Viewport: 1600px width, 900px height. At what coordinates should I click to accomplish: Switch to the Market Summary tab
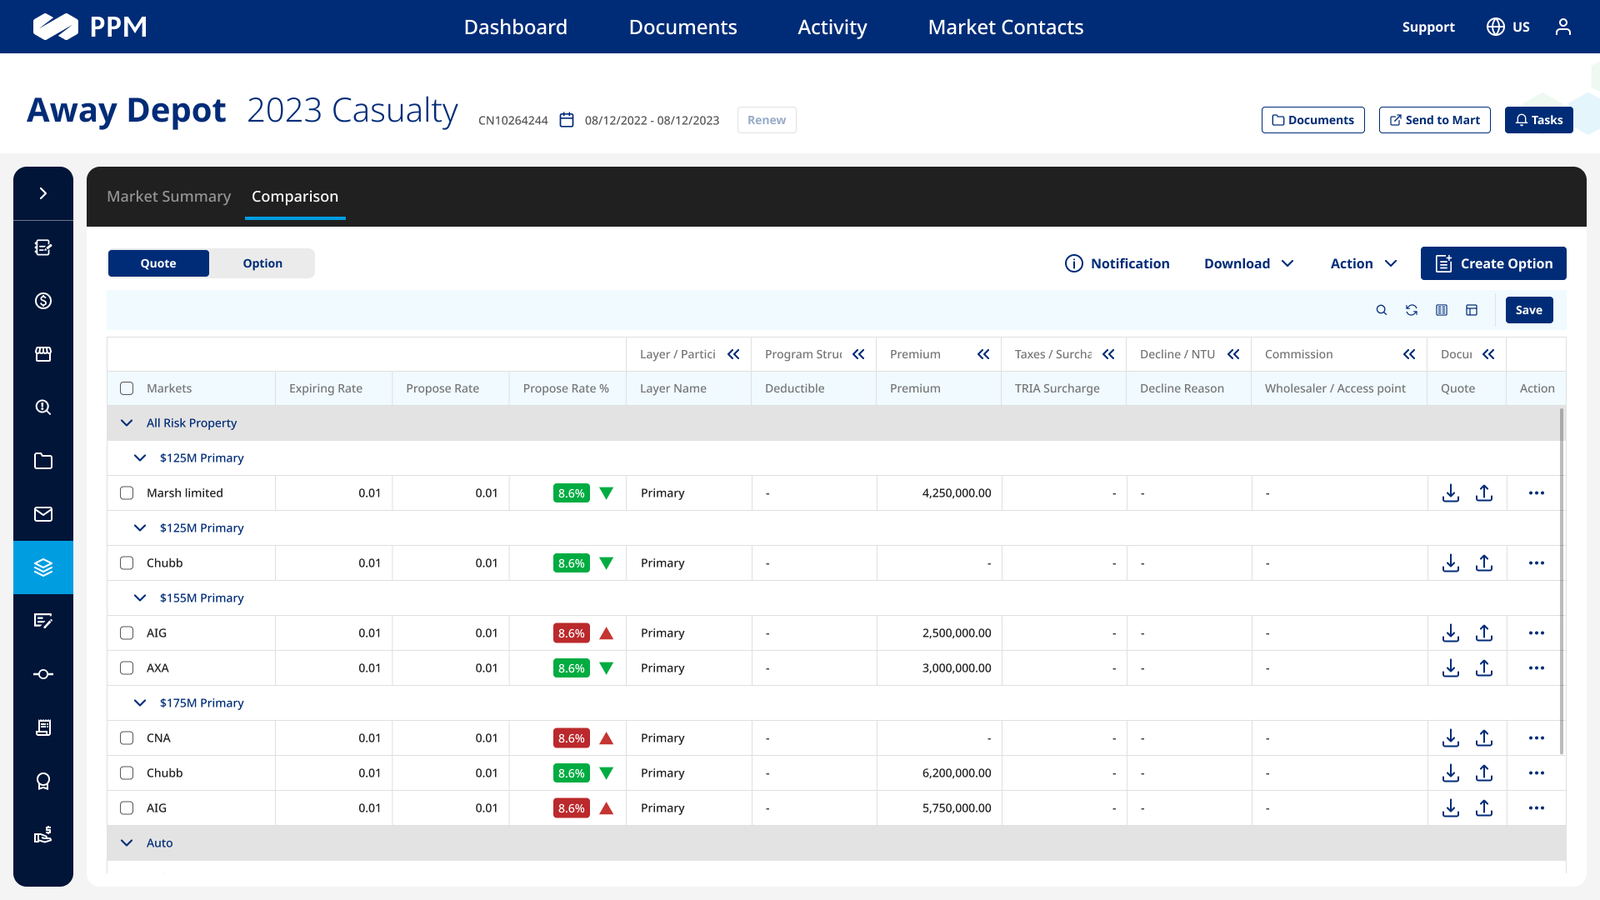169,196
